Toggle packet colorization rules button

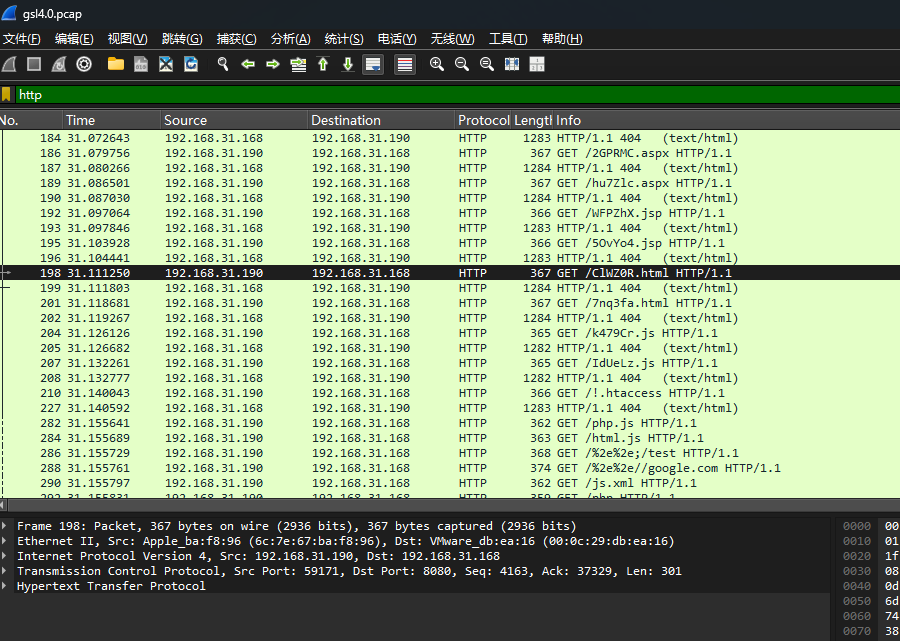[x=405, y=64]
